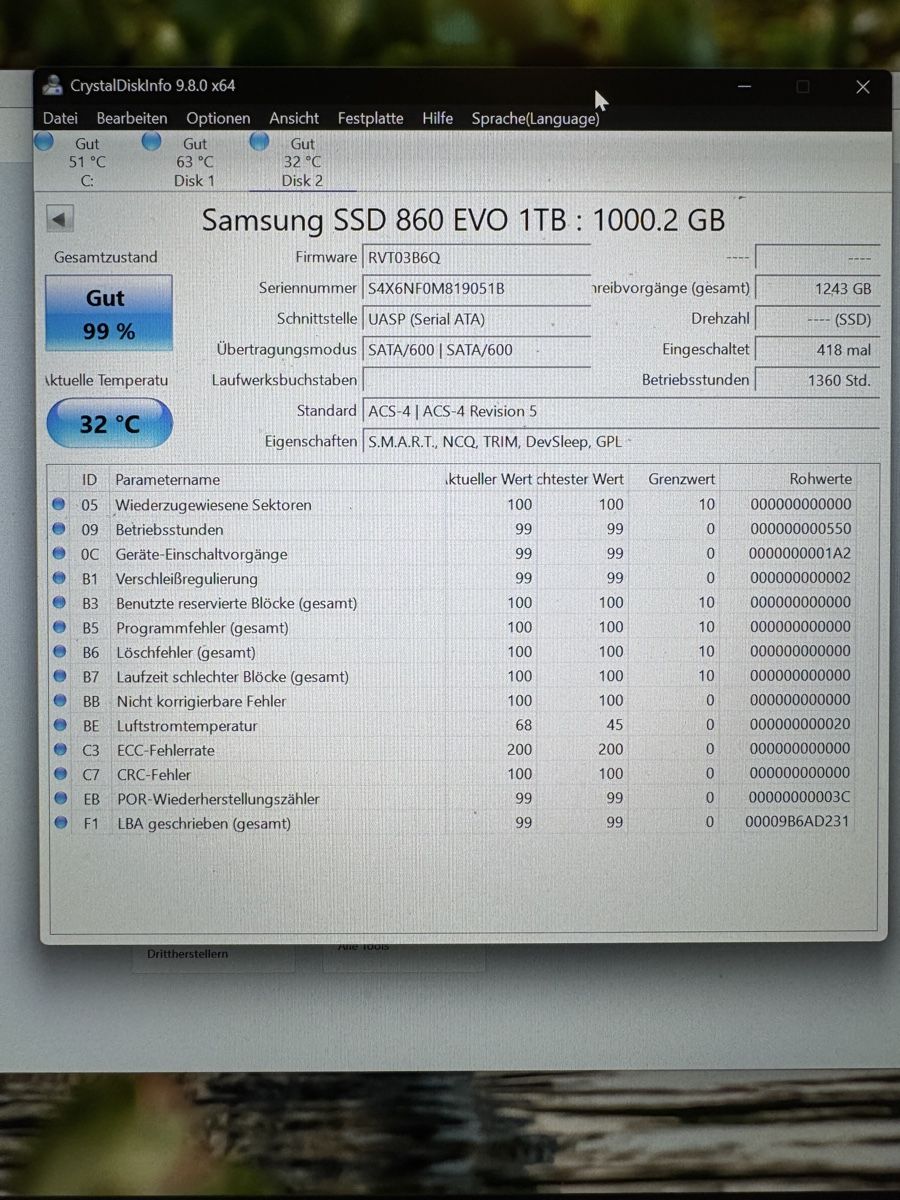
Task: Click the Standard field ACS-4 Revision 5
Action: coord(620,411)
